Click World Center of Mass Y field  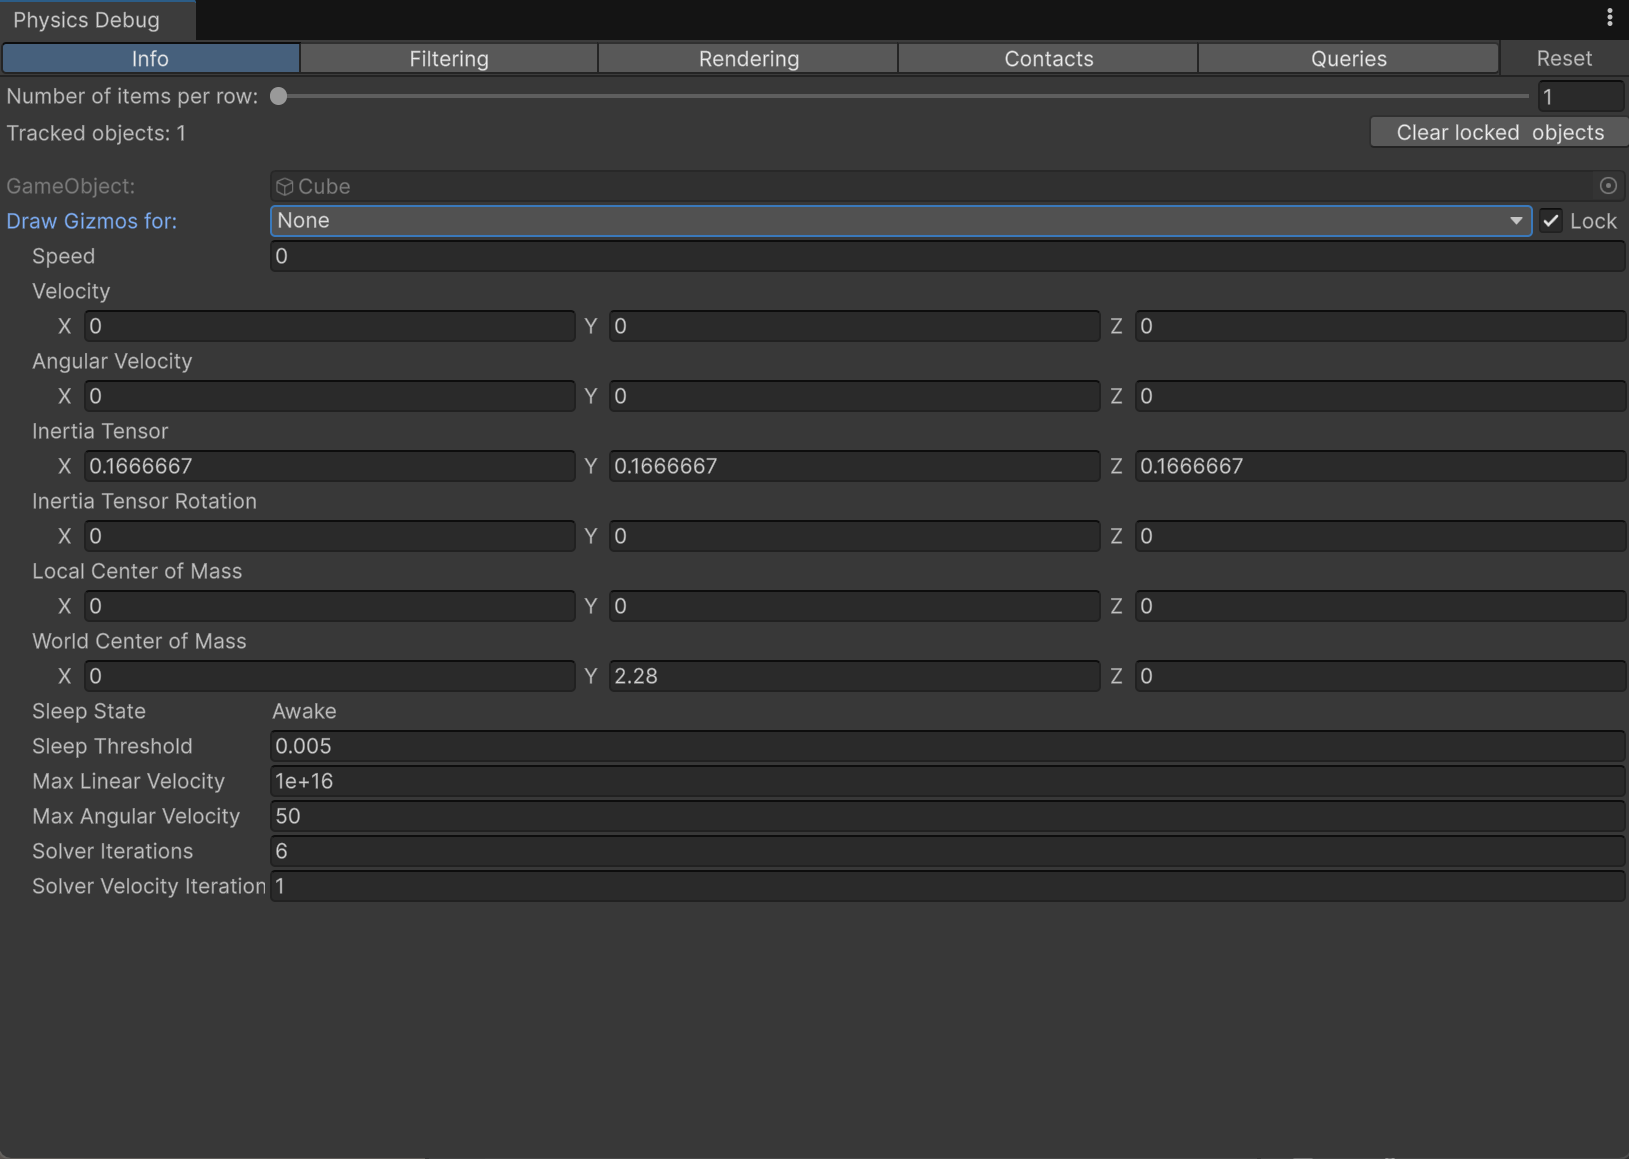[854, 676]
